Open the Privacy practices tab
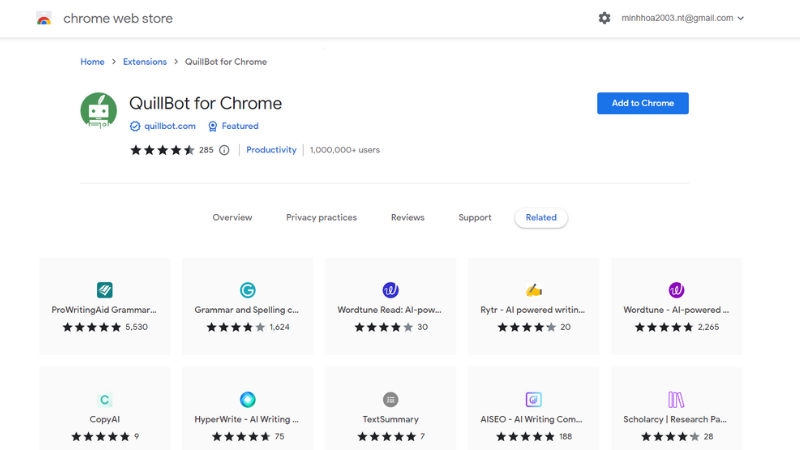The height and width of the screenshot is (450, 800). coord(321,217)
